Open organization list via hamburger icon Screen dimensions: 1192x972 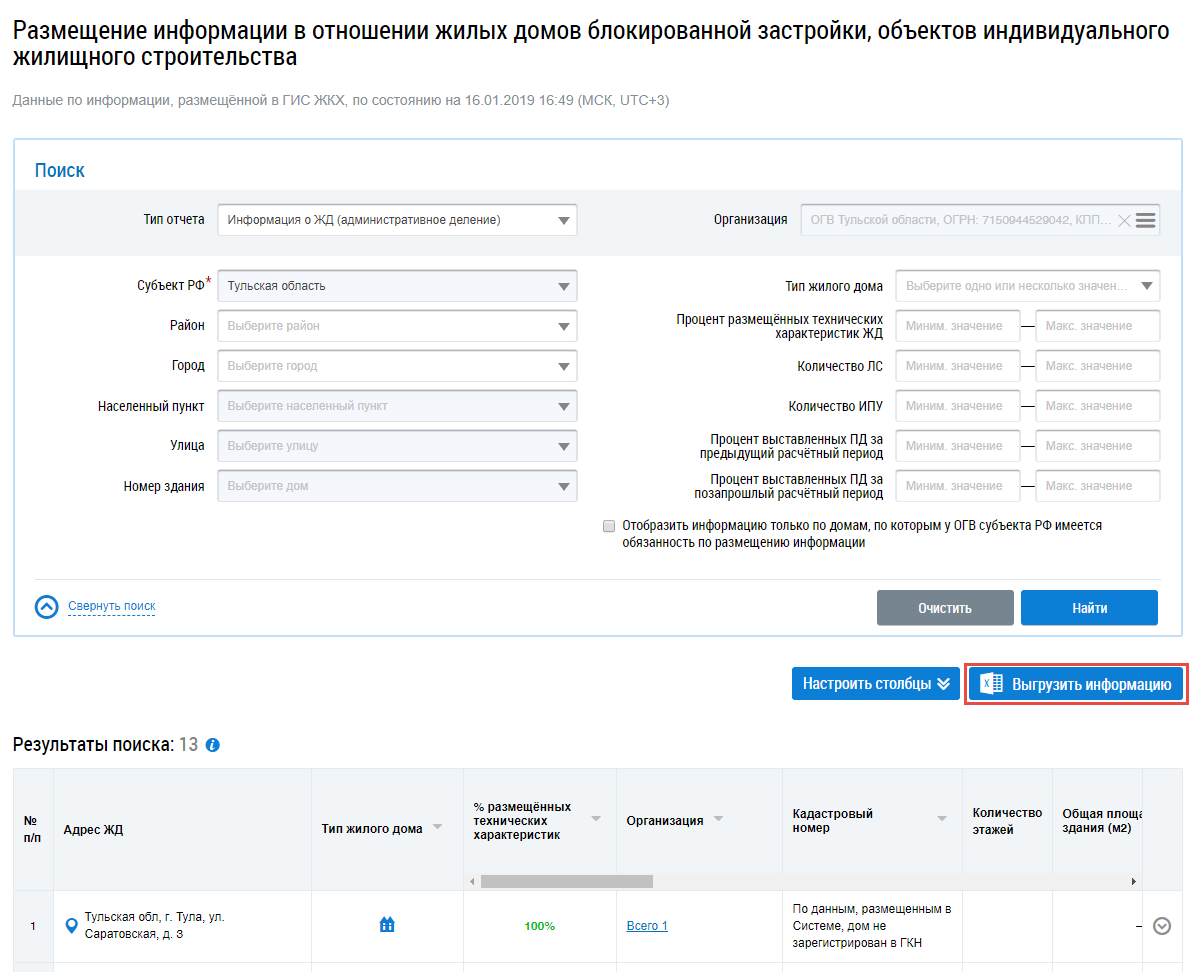click(1146, 221)
